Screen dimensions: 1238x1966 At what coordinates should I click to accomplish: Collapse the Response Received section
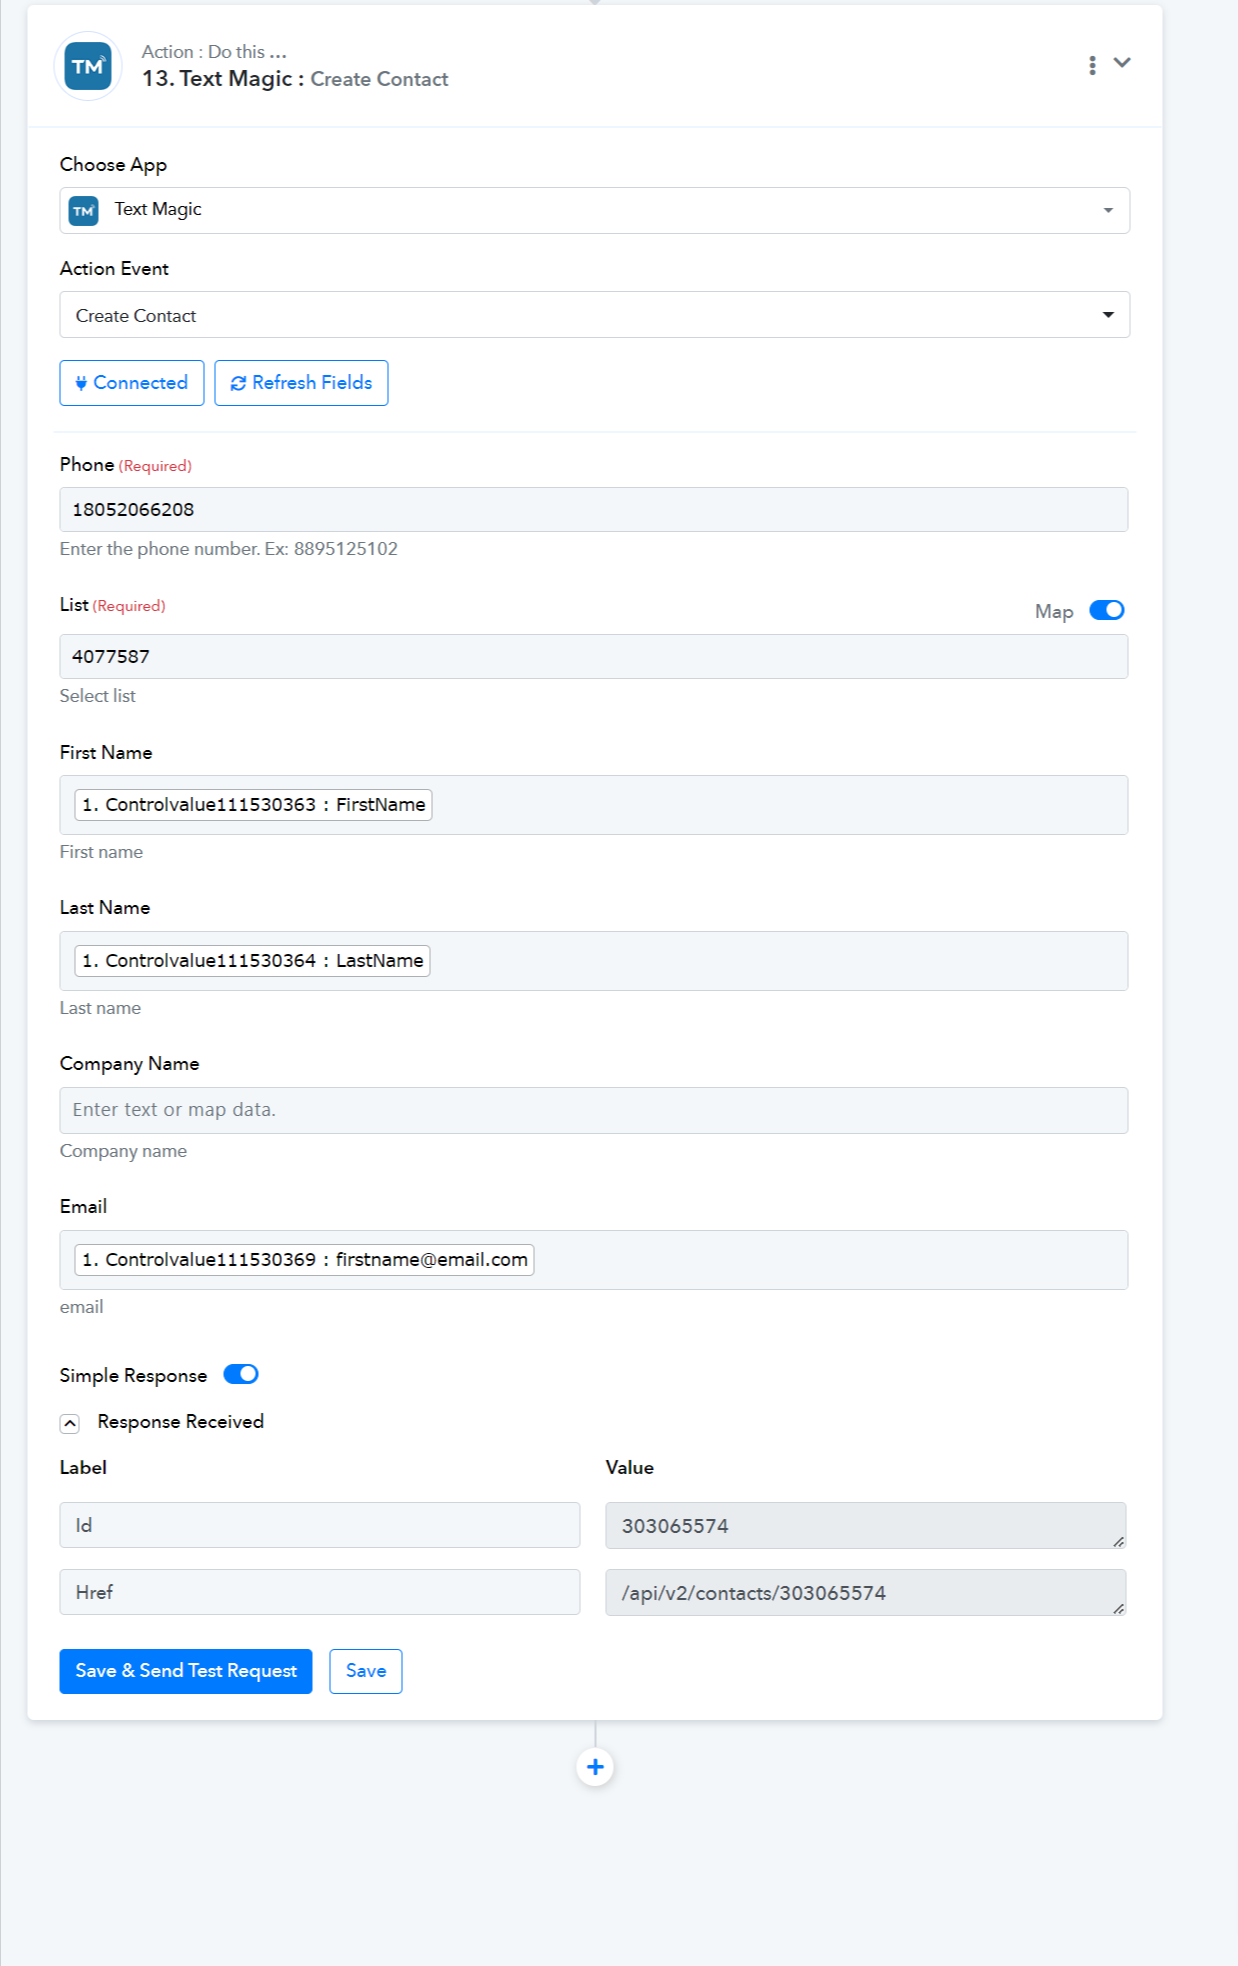coord(70,1423)
